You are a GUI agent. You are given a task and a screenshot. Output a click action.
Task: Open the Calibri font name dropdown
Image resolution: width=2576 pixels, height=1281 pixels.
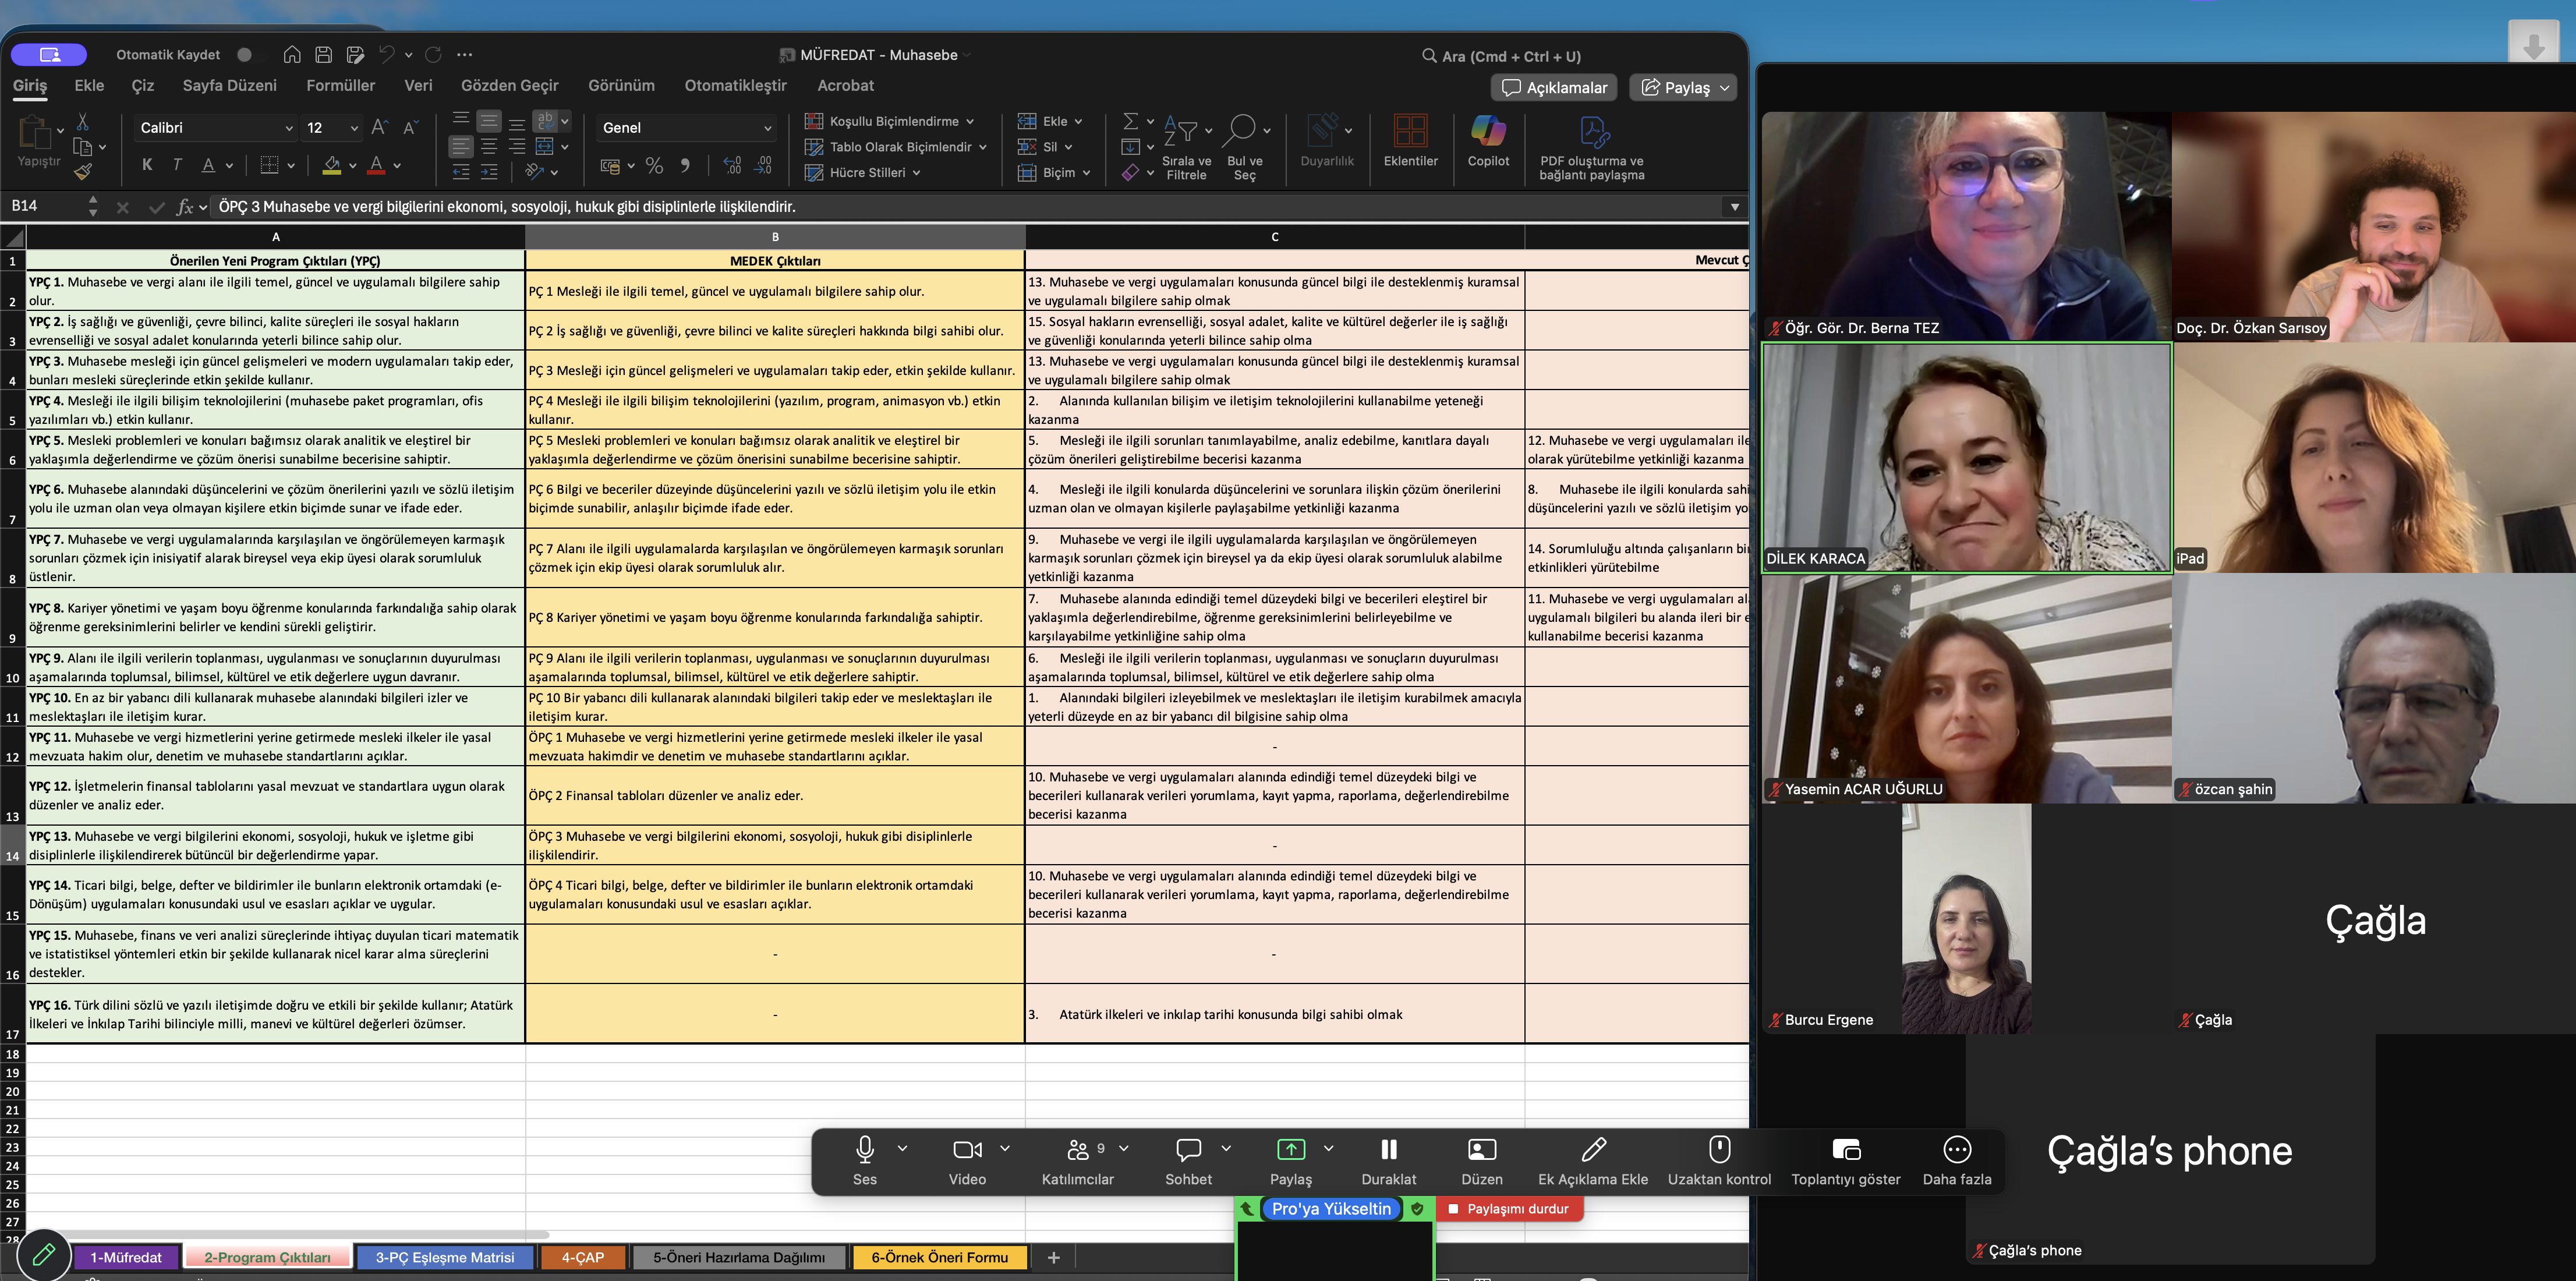[288, 128]
